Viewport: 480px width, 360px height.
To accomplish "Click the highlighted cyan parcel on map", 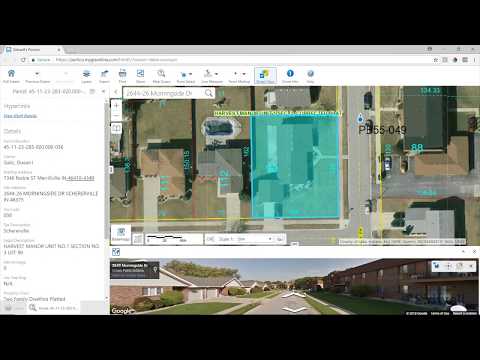I will point(295,167).
